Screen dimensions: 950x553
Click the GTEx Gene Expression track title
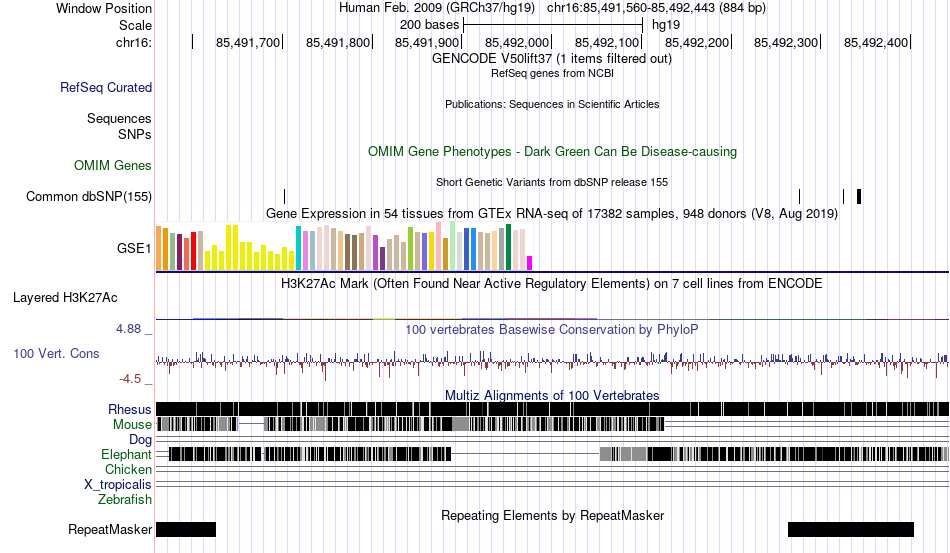coord(552,213)
